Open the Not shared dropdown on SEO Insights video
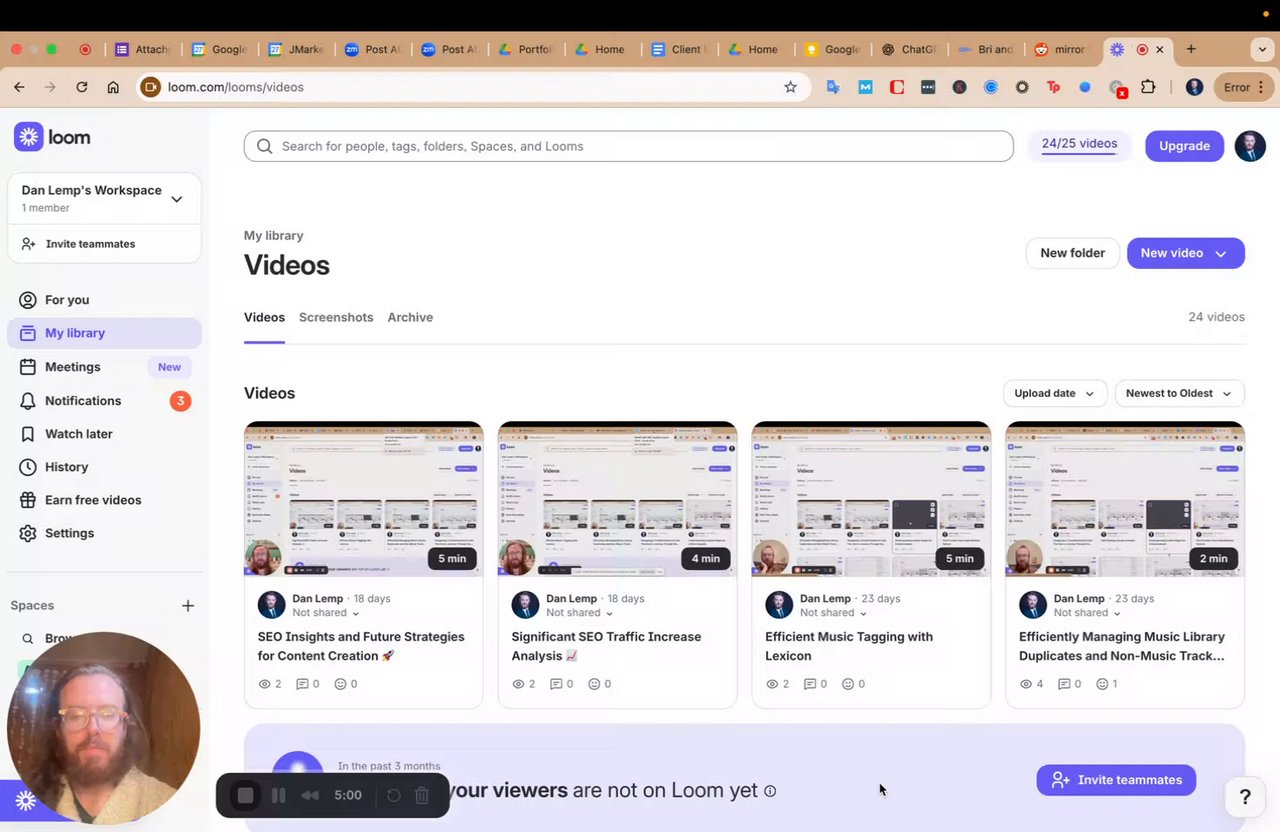The width and height of the screenshot is (1280, 832). [326, 613]
